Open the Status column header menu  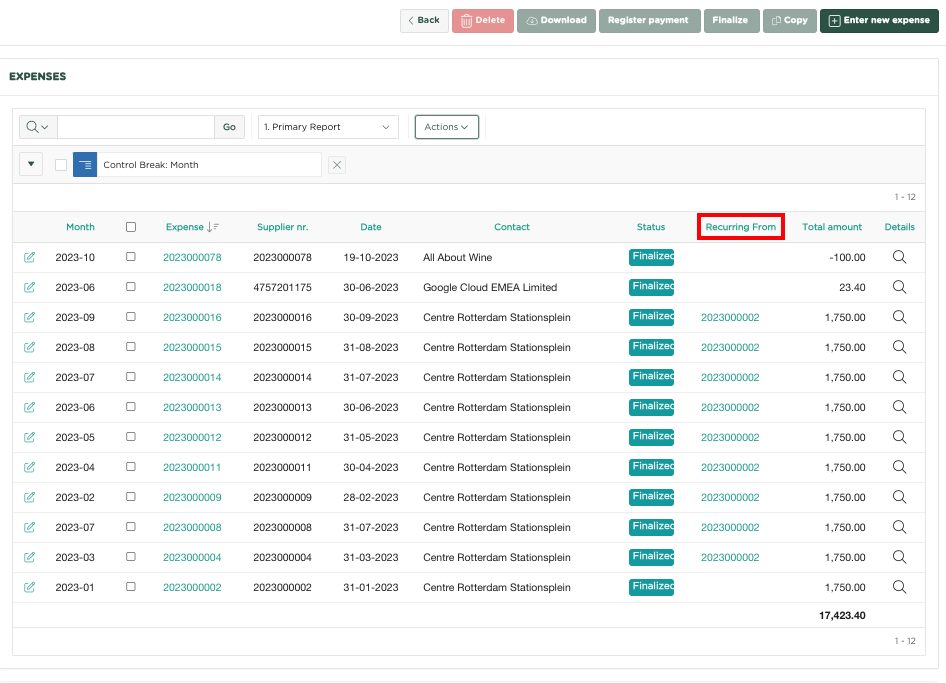coord(651,227)
